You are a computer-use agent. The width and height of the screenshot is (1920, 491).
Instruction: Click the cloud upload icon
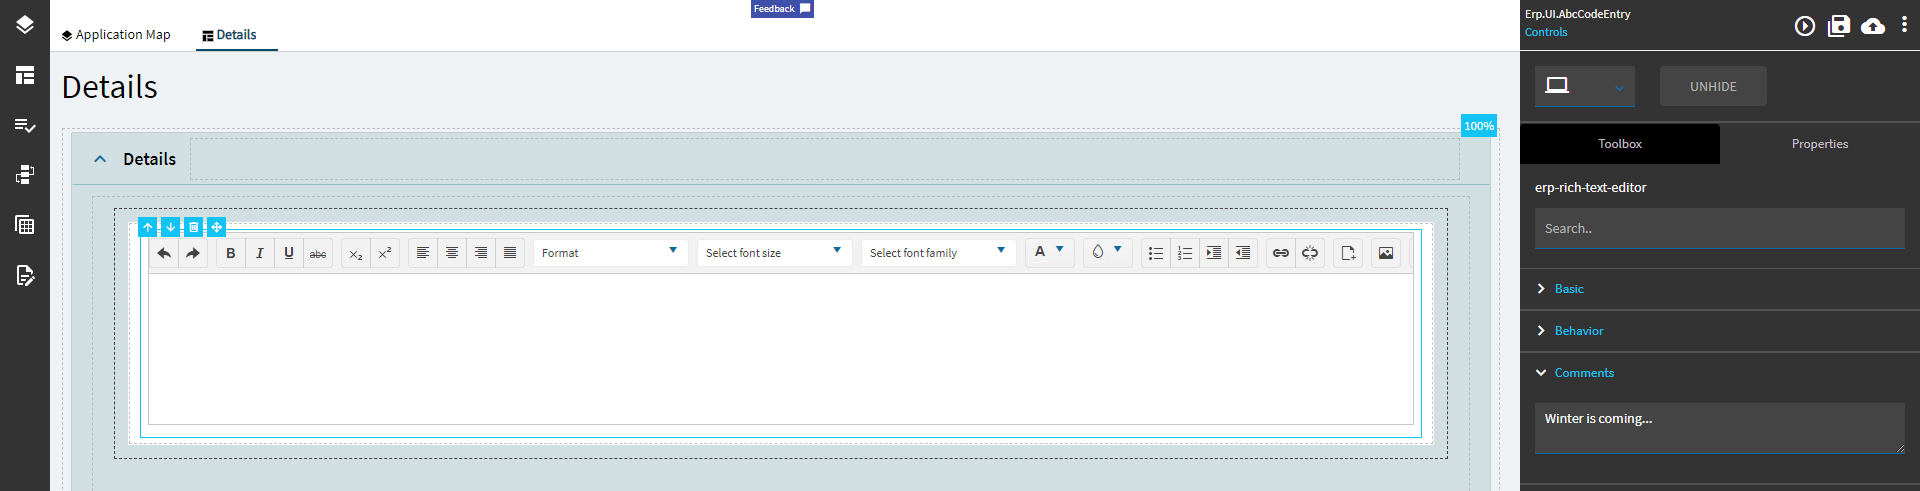point(1873,26)
